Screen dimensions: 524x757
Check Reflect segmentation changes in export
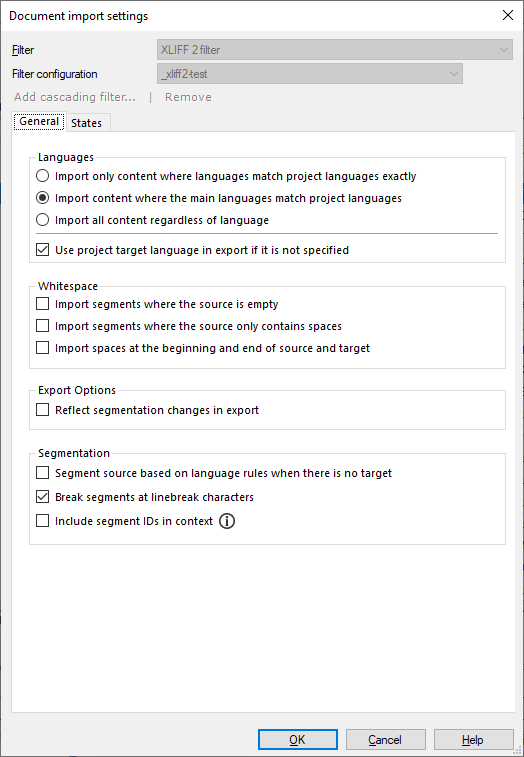[x=42, y=410]
